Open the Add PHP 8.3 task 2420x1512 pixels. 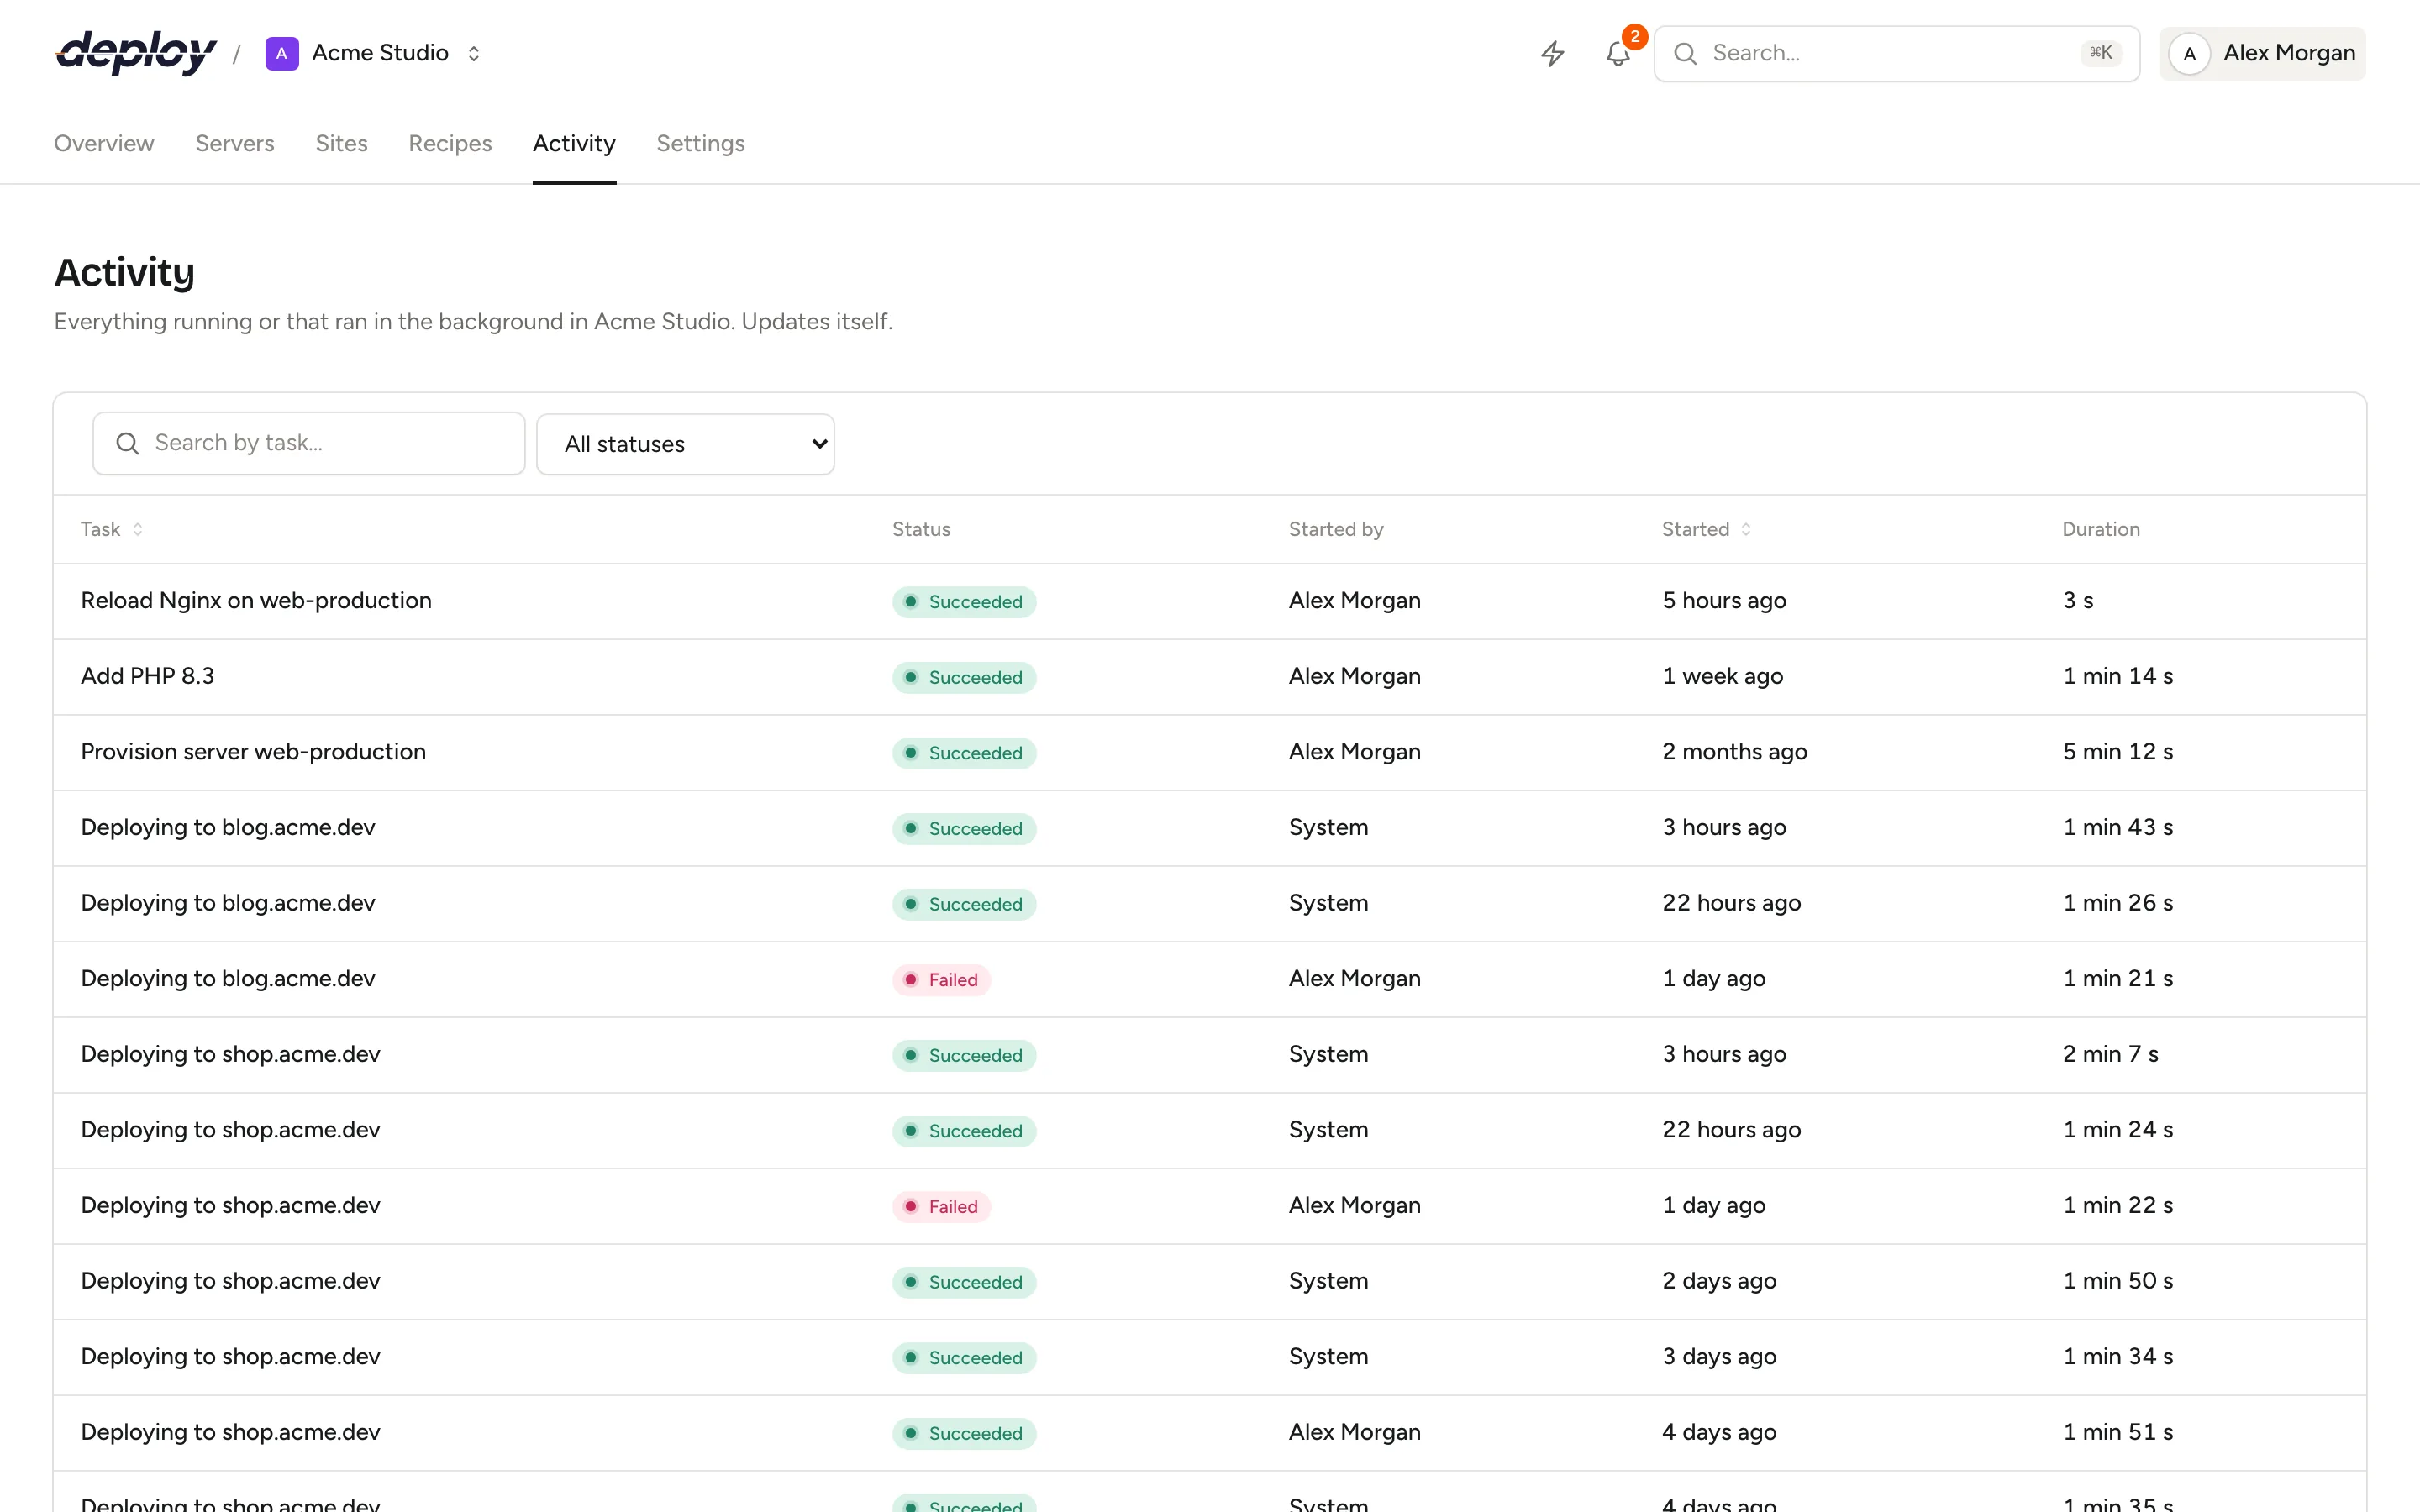(x=148, y=676)
